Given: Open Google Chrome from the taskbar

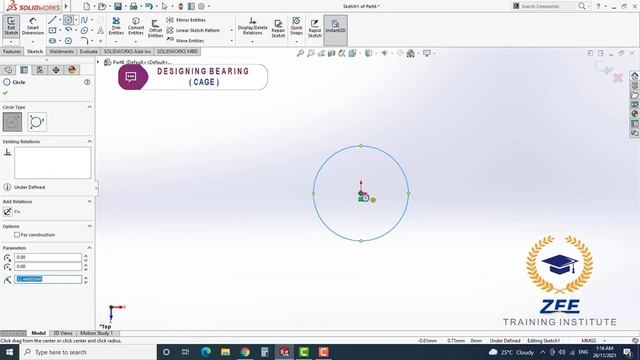Looking at the screenshot, I should (245, 352).
